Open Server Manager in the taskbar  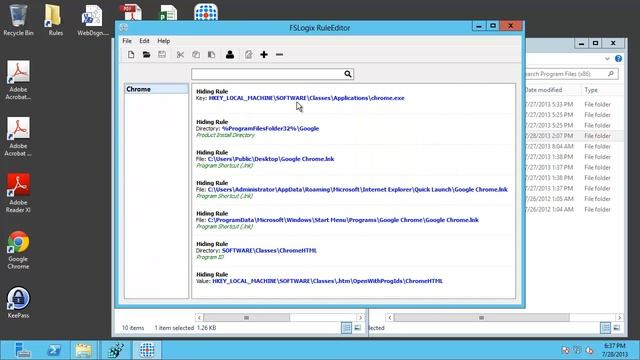22,350
